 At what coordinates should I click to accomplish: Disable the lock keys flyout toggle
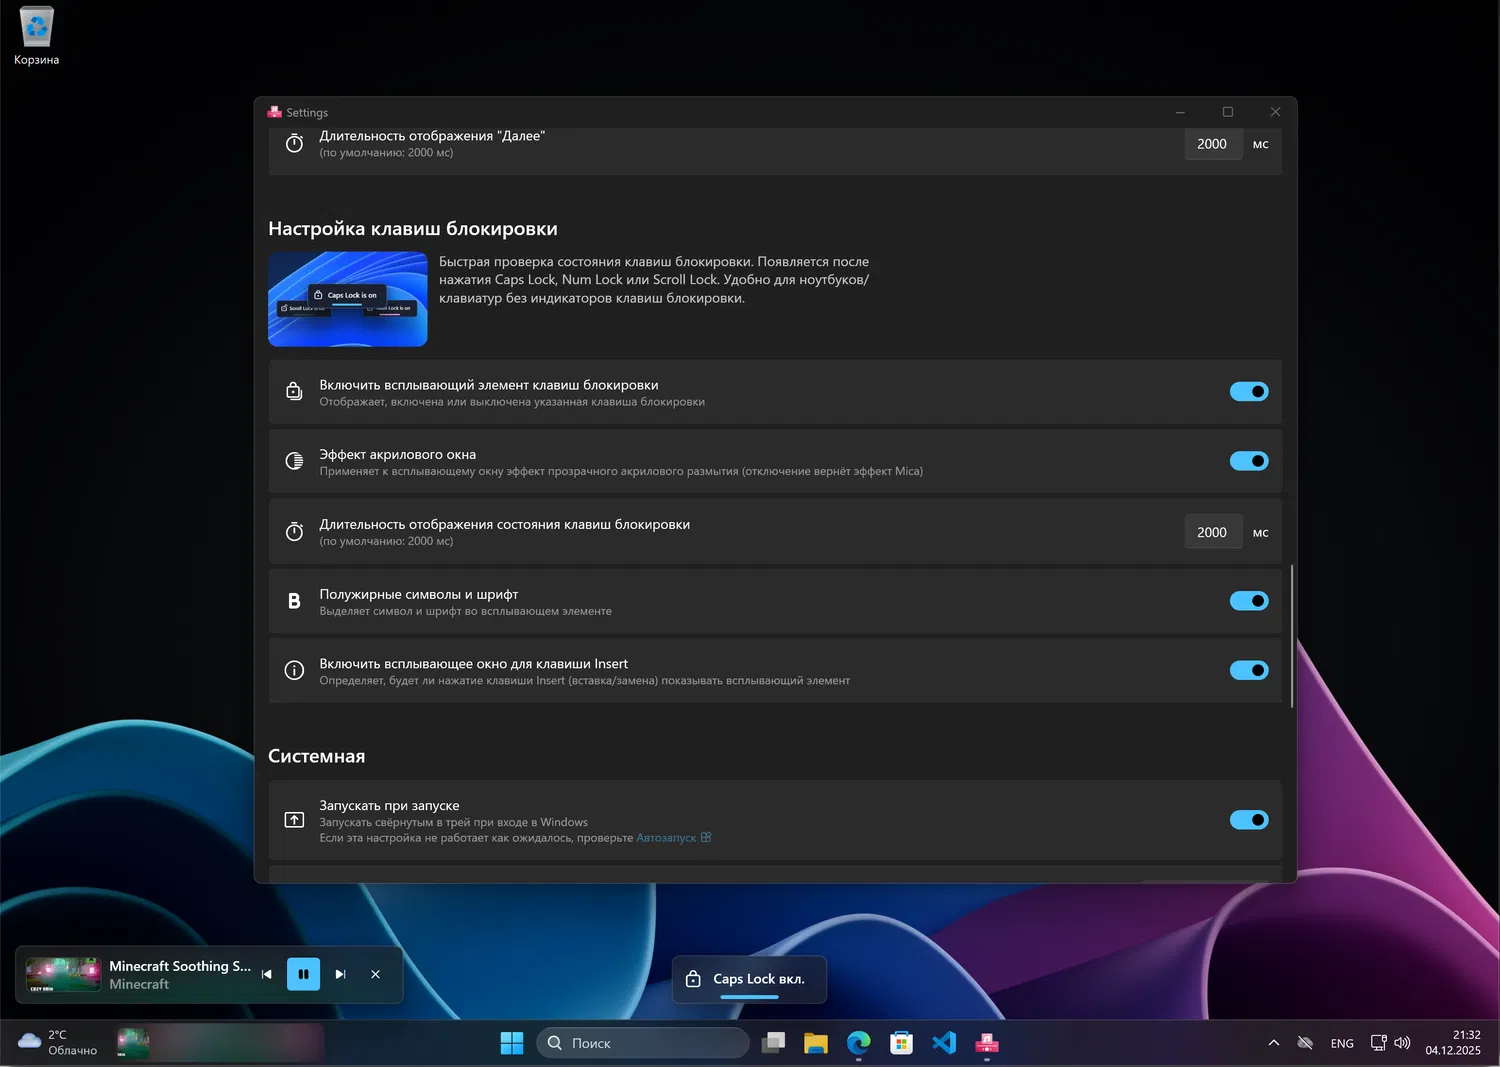click(x=1248, y=392)
